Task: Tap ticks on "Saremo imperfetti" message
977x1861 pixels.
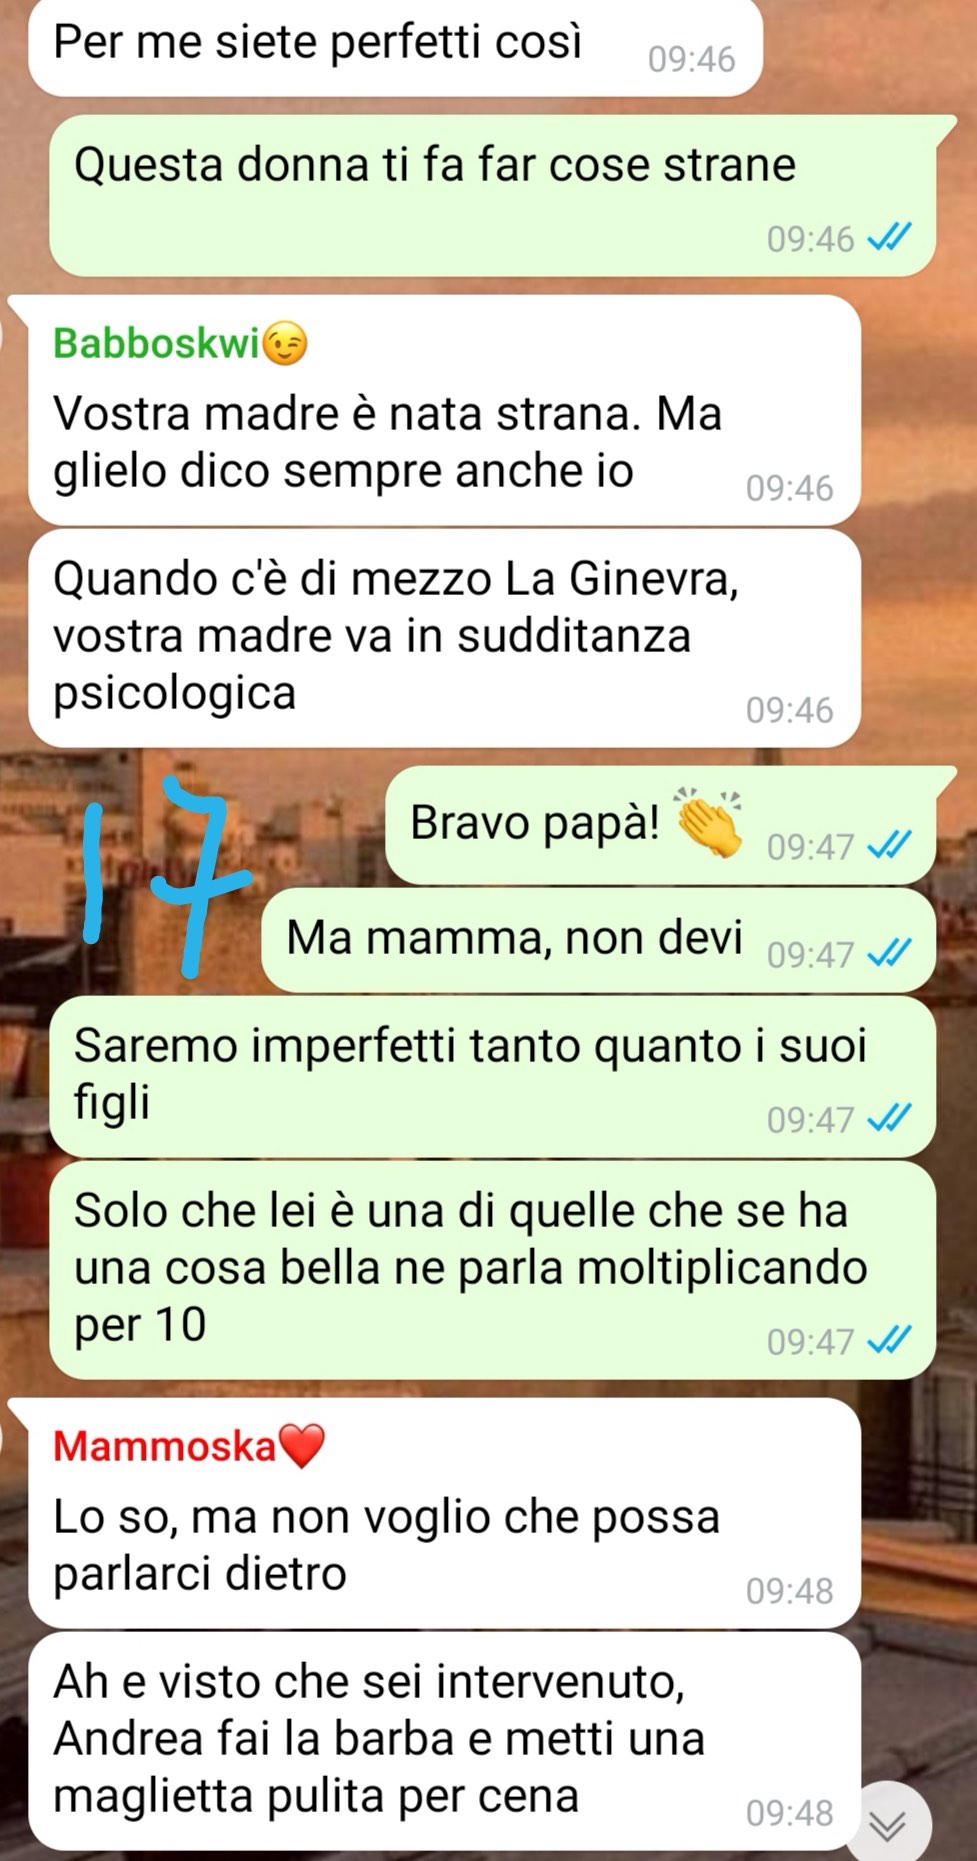Action: 889,1119
